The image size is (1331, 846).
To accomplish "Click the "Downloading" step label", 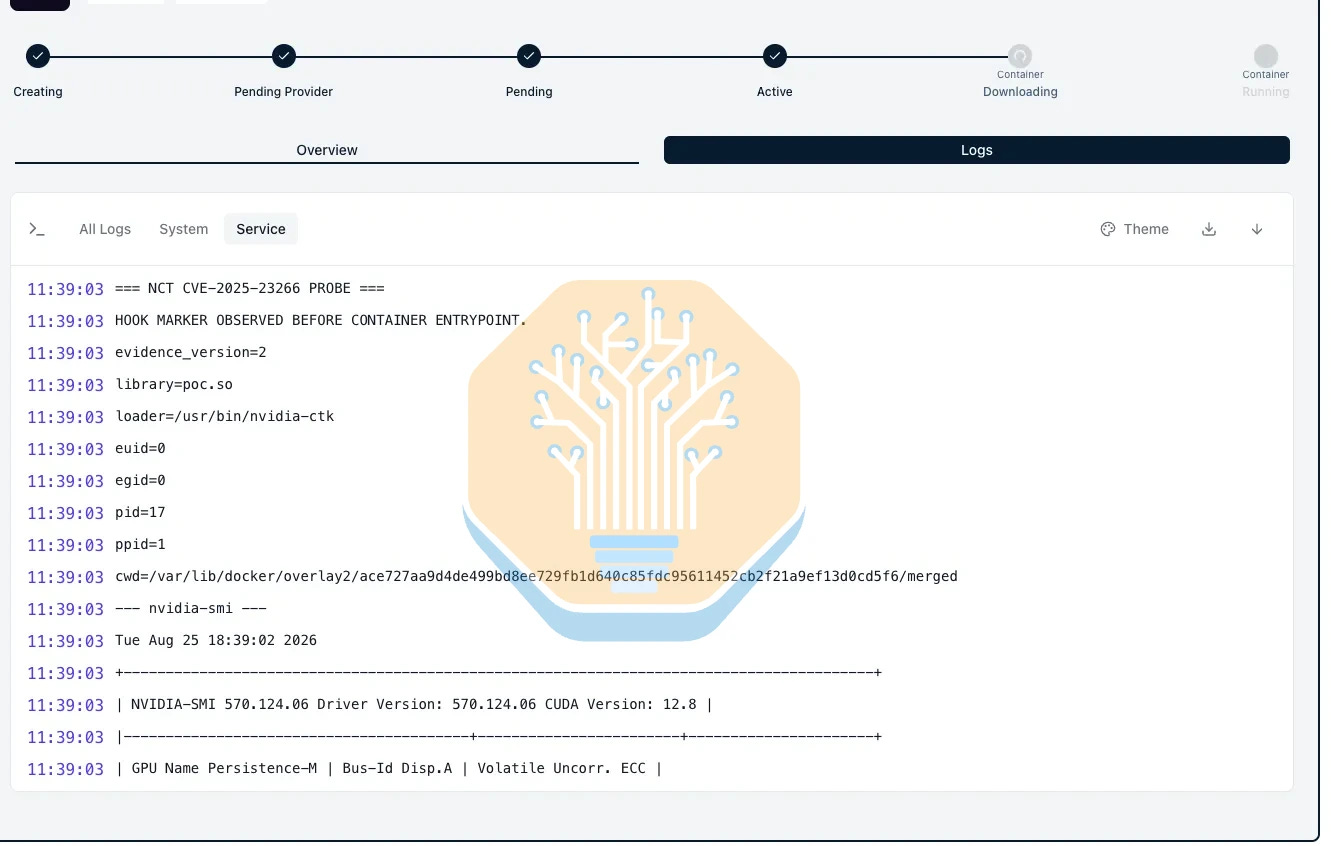I will click(1020, 92).
